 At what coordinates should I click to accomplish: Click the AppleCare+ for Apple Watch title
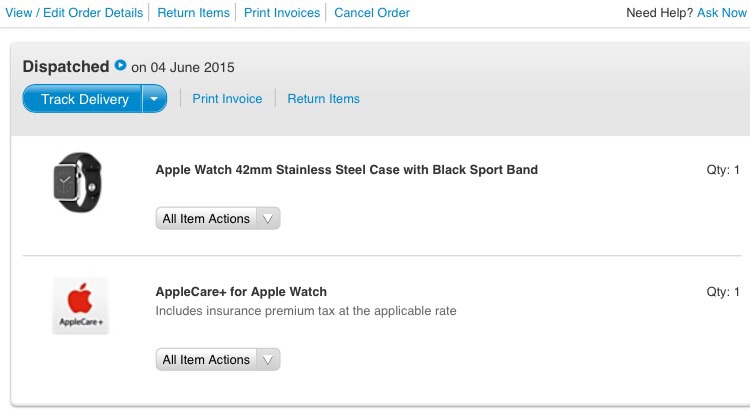click(x=241, y=292)
